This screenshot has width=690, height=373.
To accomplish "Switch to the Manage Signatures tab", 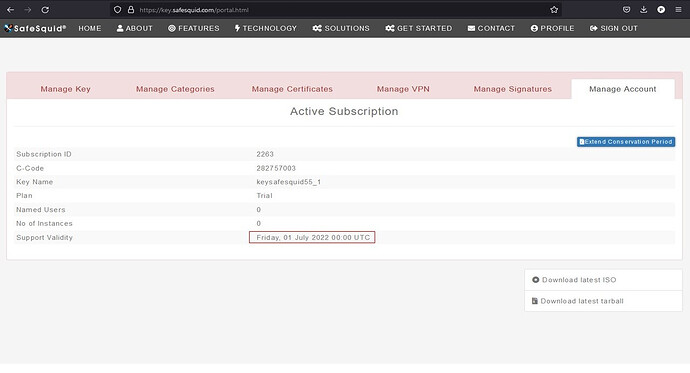I will [x=513, y=89].
